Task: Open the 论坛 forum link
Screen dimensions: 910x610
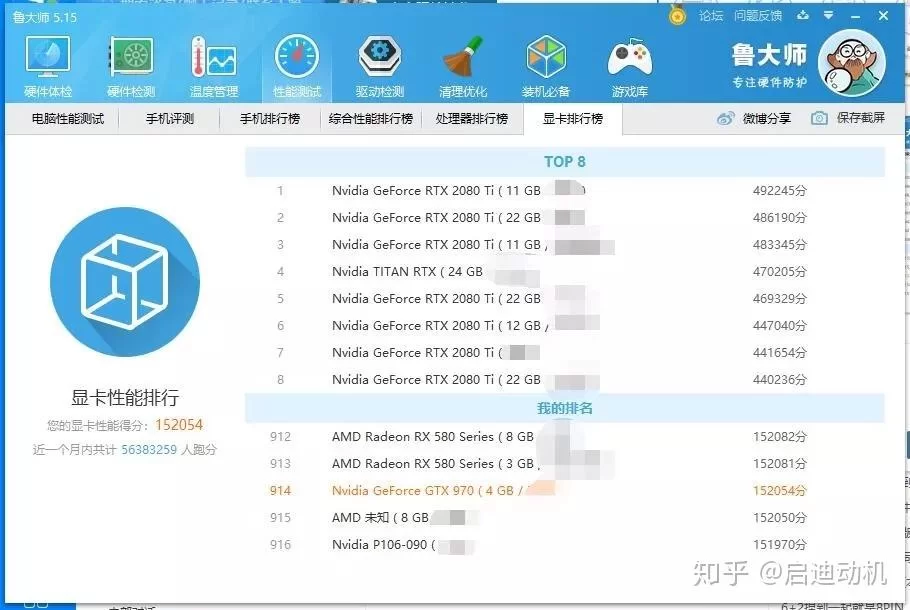Action: [x=710, y=16]
